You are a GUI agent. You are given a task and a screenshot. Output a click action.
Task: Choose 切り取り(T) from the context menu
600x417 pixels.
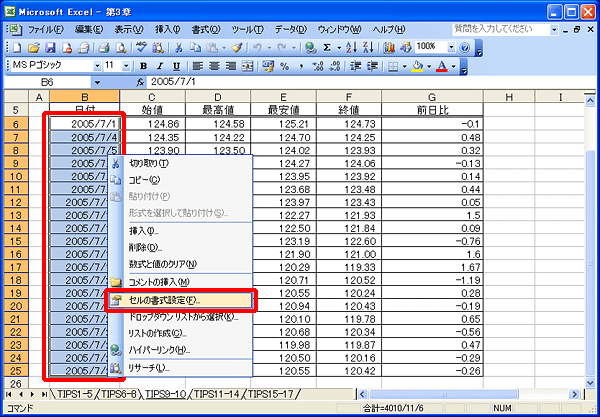(x=179, y=163)
